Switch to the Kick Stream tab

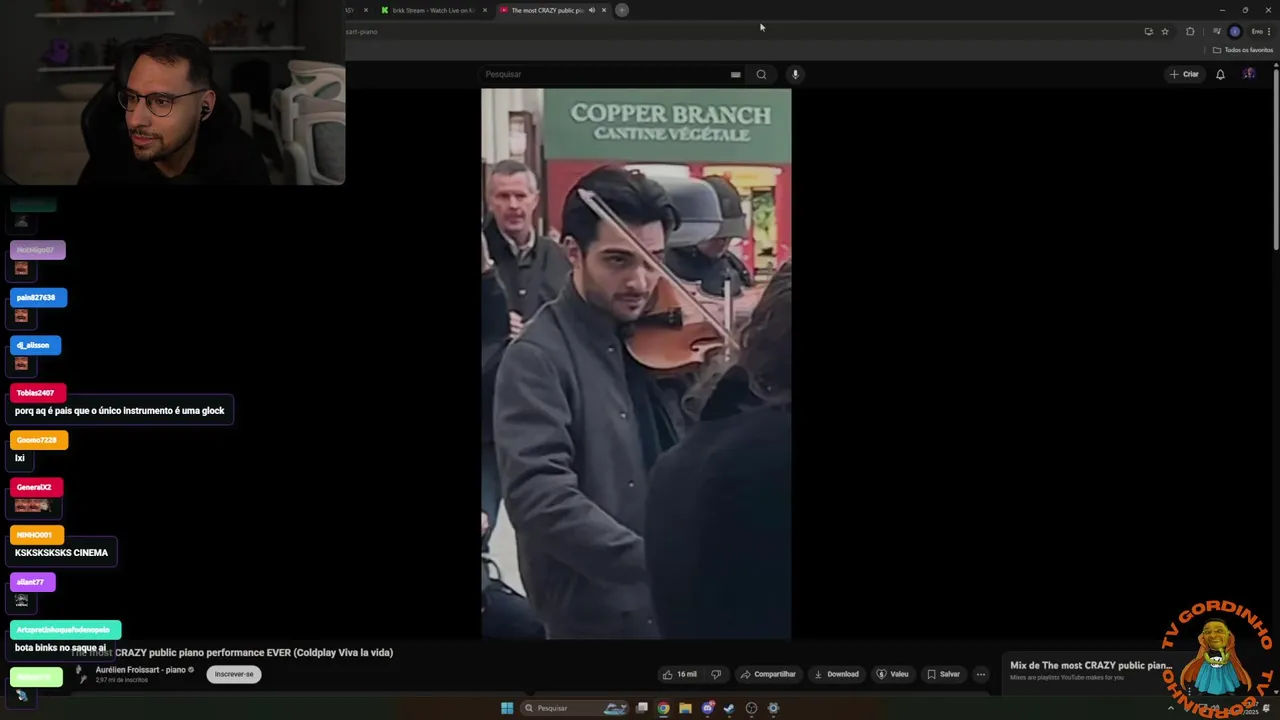435,10
